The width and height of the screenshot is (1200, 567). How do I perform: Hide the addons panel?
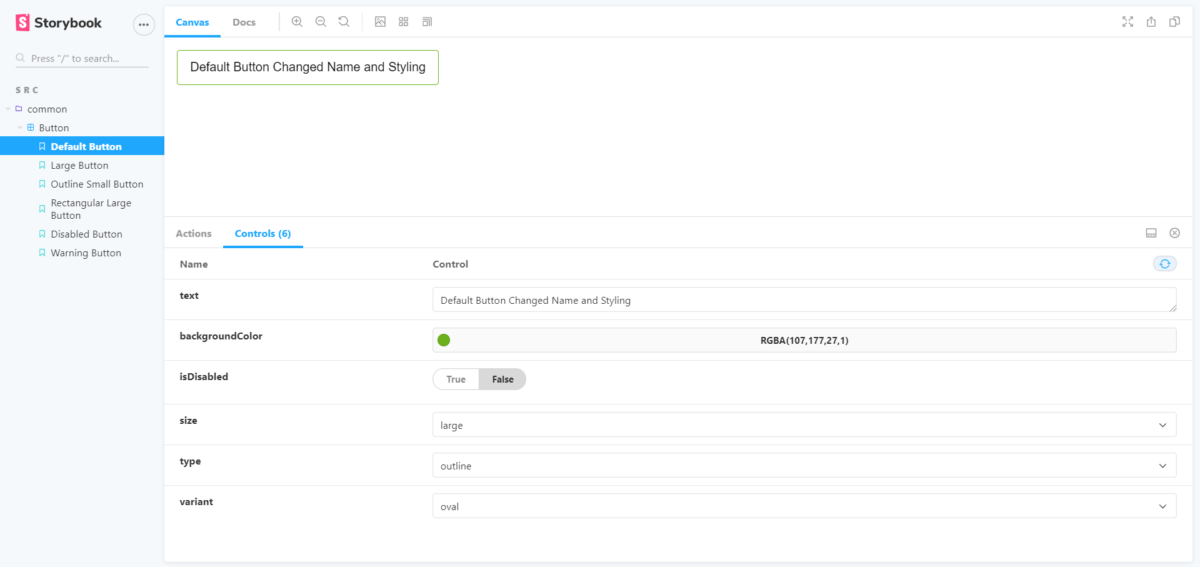click(x=1175, y=233)
